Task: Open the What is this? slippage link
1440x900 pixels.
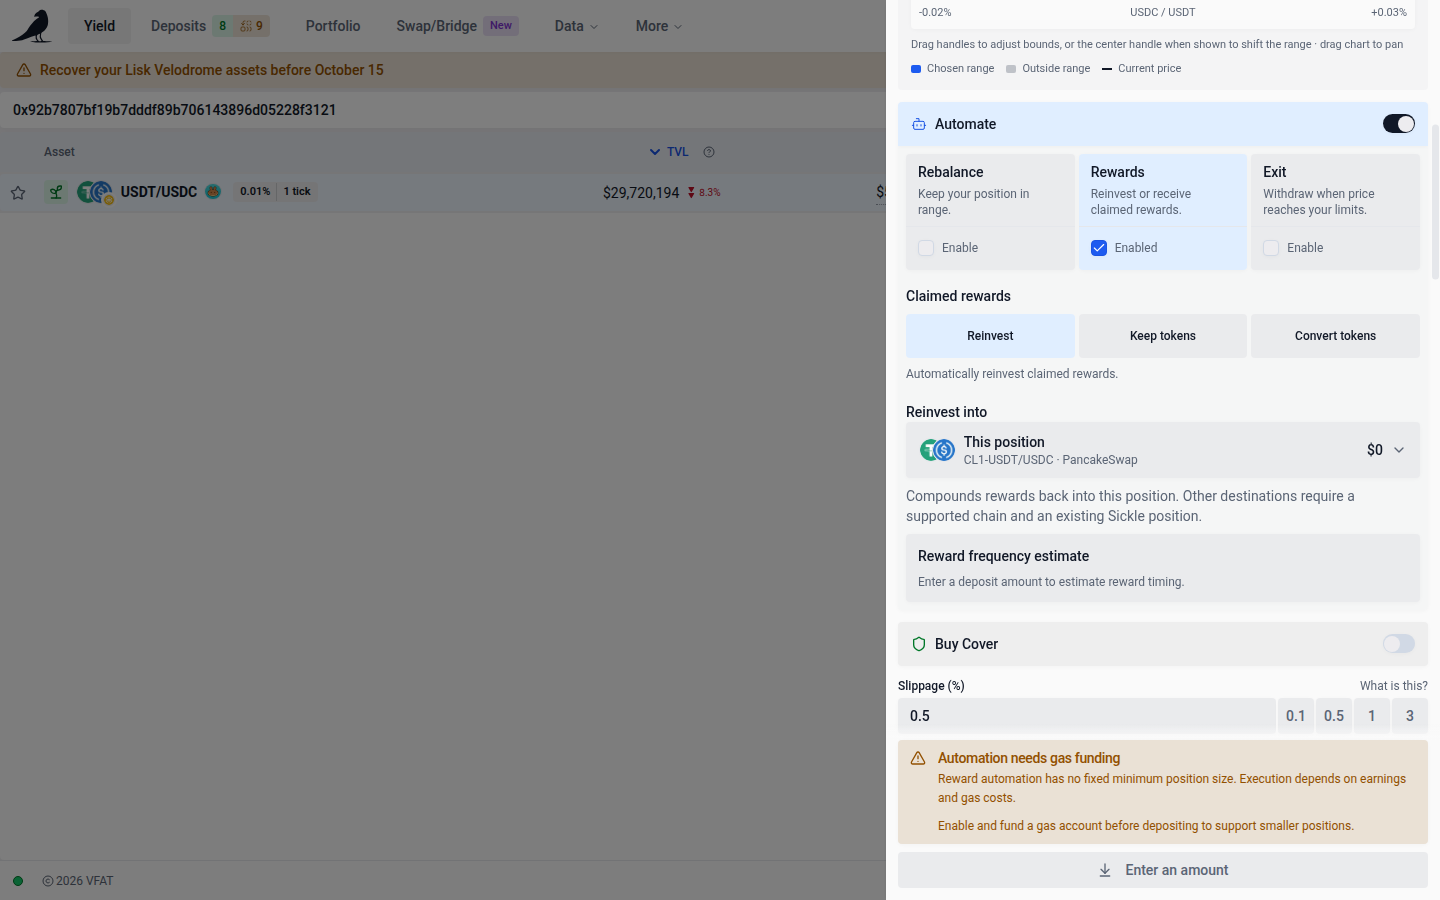Action: point(1393,686)
